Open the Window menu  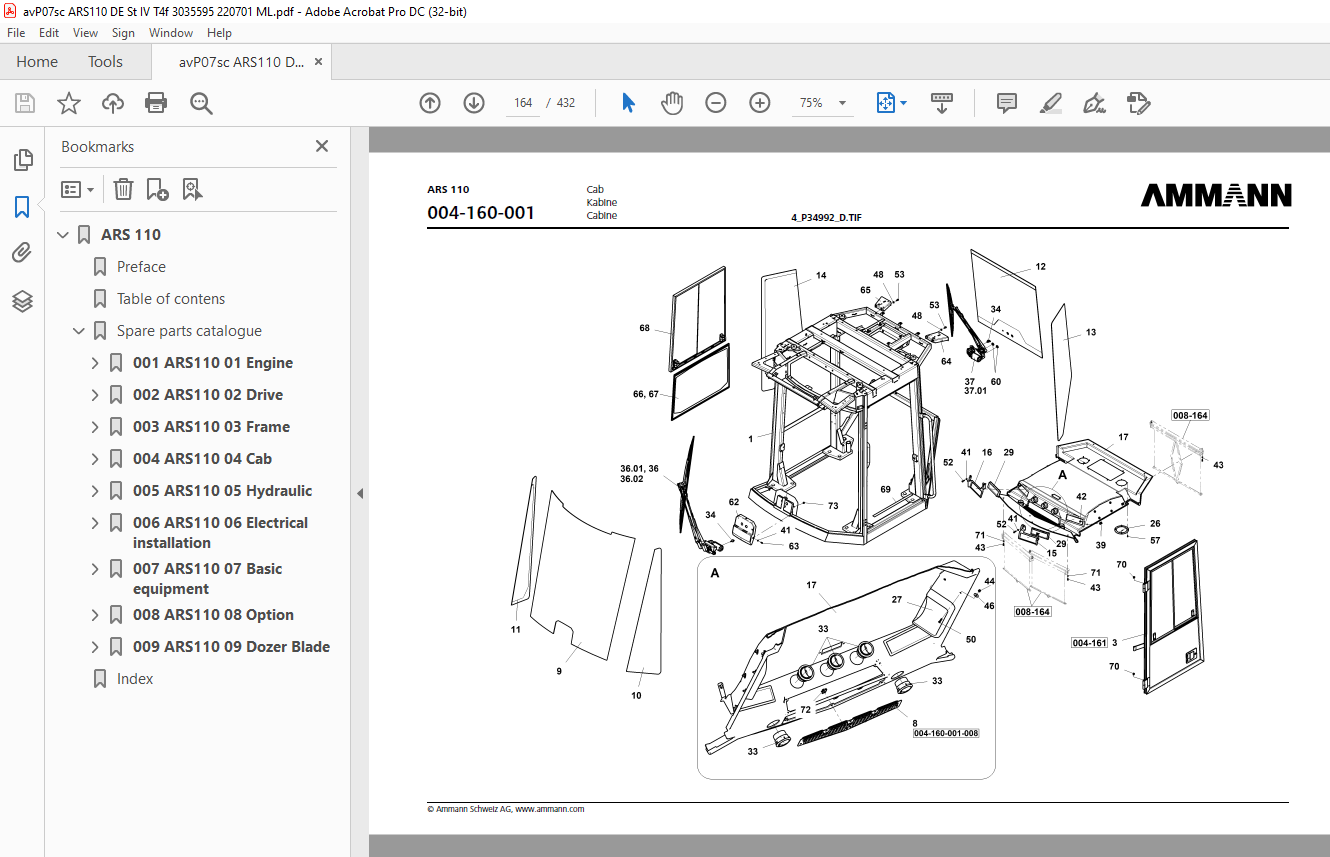[x=171, y=33]
